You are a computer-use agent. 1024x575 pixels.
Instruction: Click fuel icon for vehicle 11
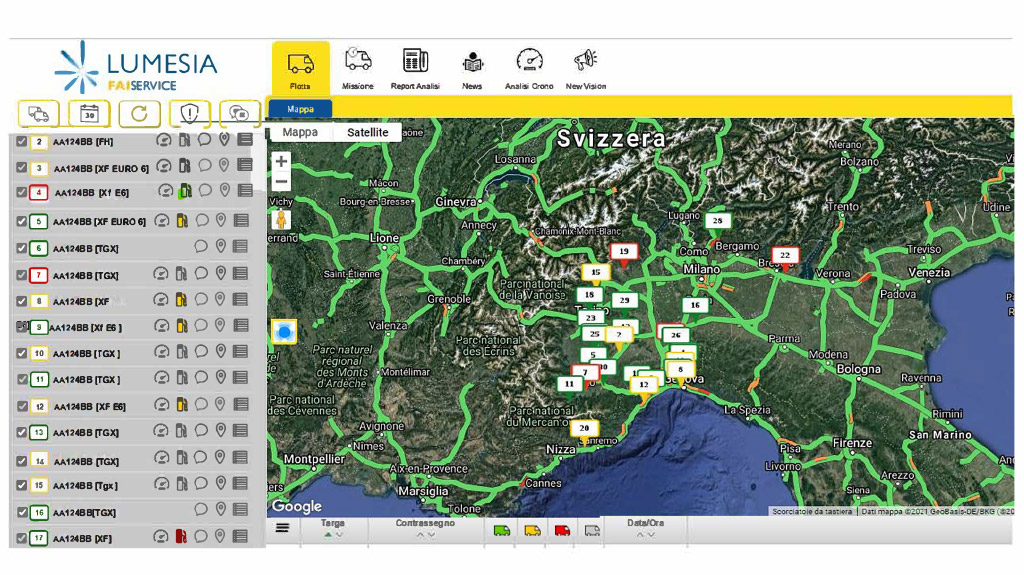click(x=181, y=378)
